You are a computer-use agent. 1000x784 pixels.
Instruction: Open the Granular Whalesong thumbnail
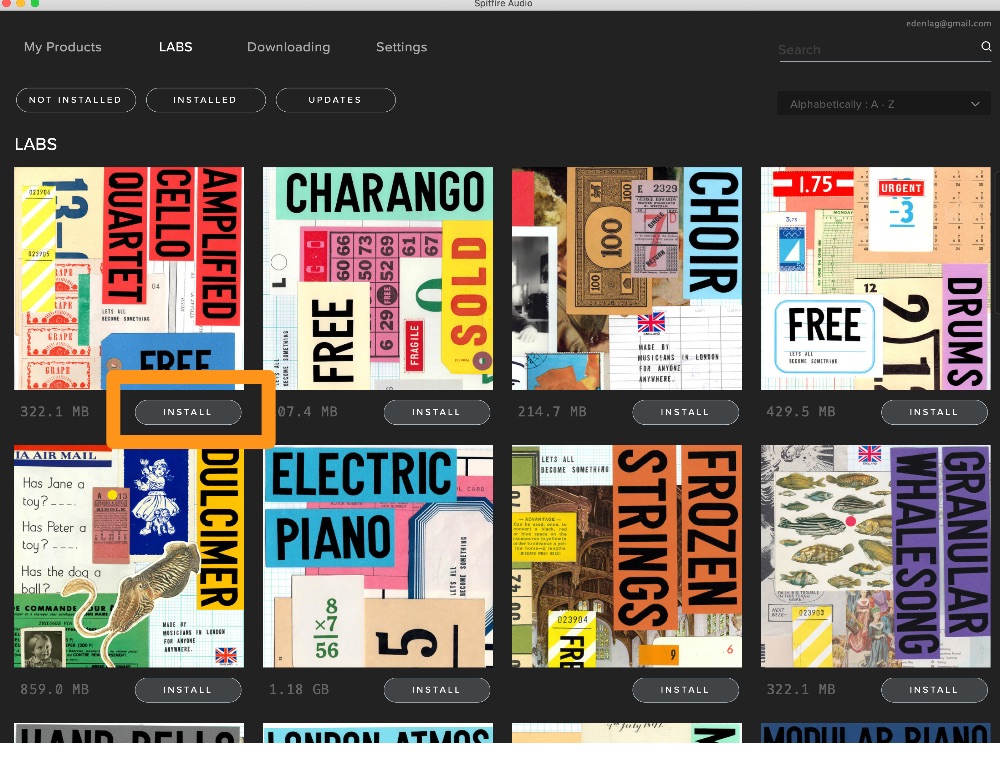click(x=875, y=556)
